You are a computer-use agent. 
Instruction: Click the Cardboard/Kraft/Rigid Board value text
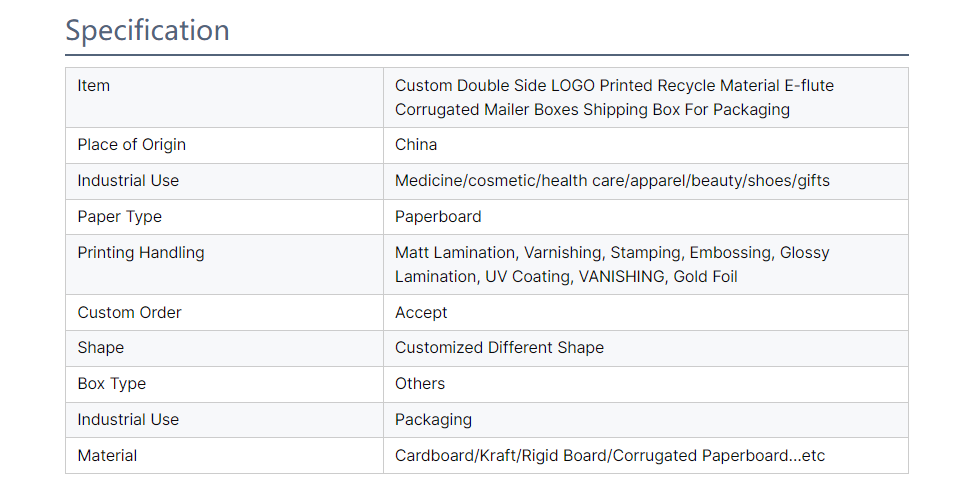point(610,456)
